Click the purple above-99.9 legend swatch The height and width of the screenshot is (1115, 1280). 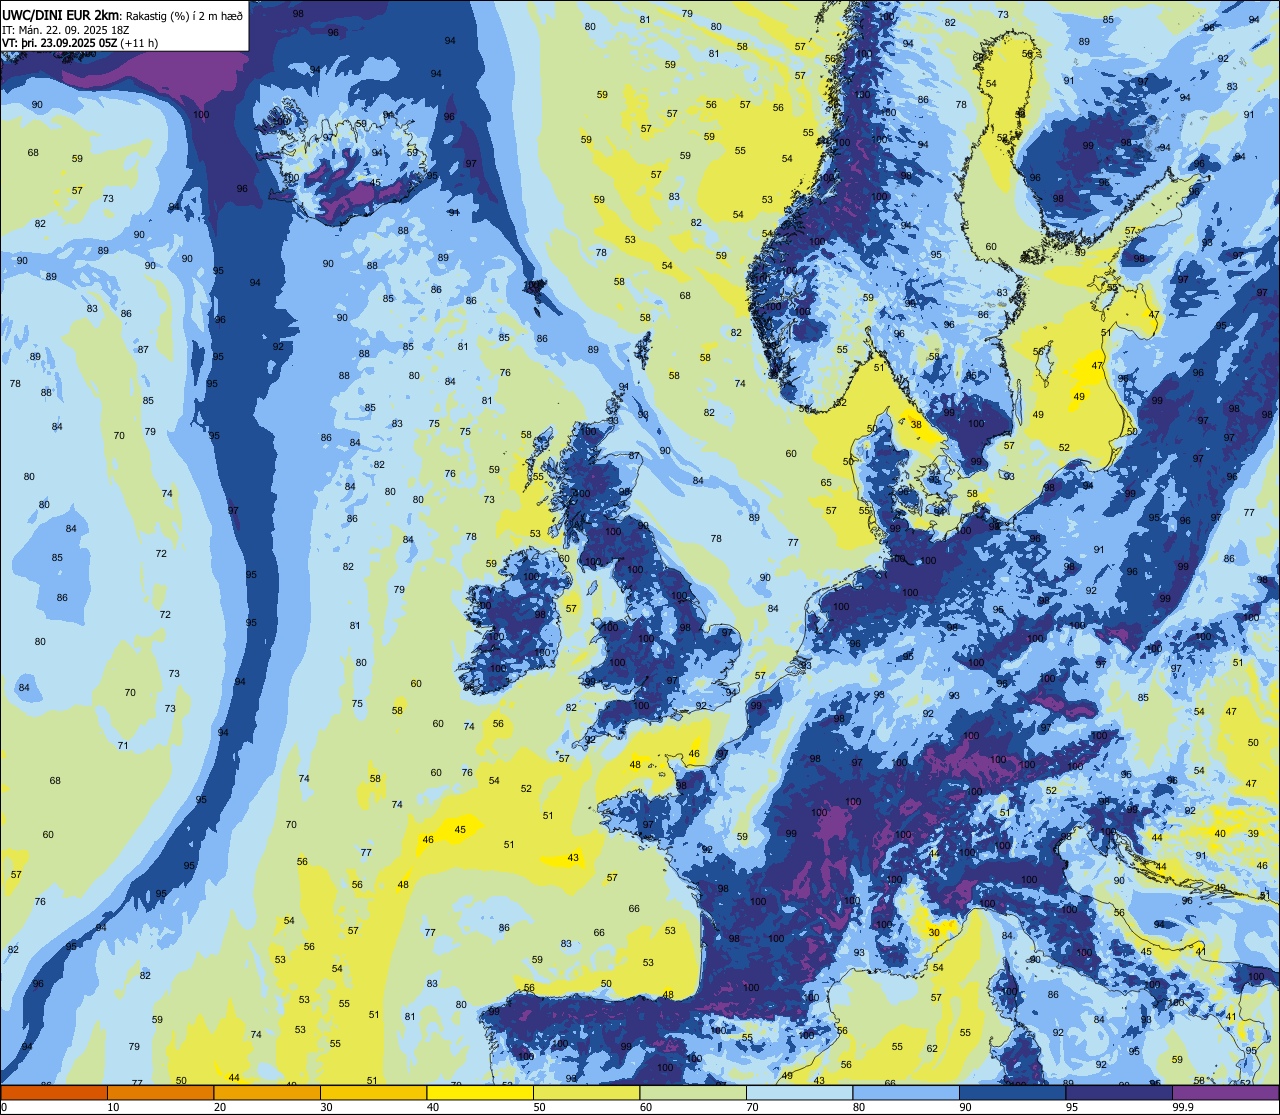point(1225,1093)
